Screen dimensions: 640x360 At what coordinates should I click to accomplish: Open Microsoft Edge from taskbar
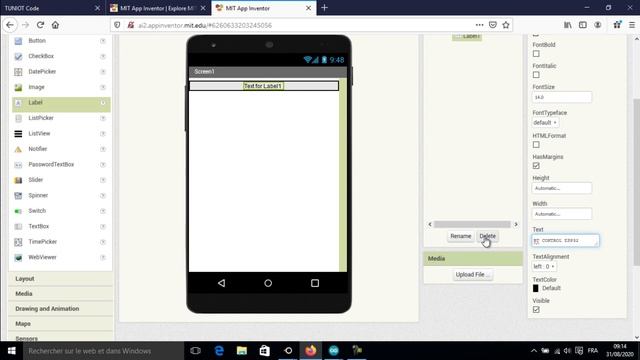coord(219,351)
